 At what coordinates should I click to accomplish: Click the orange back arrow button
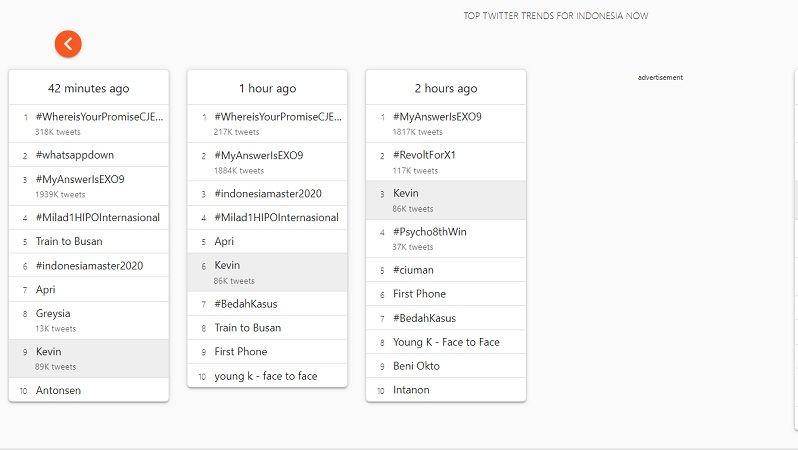pyautogui.click(x=68, y=44)
